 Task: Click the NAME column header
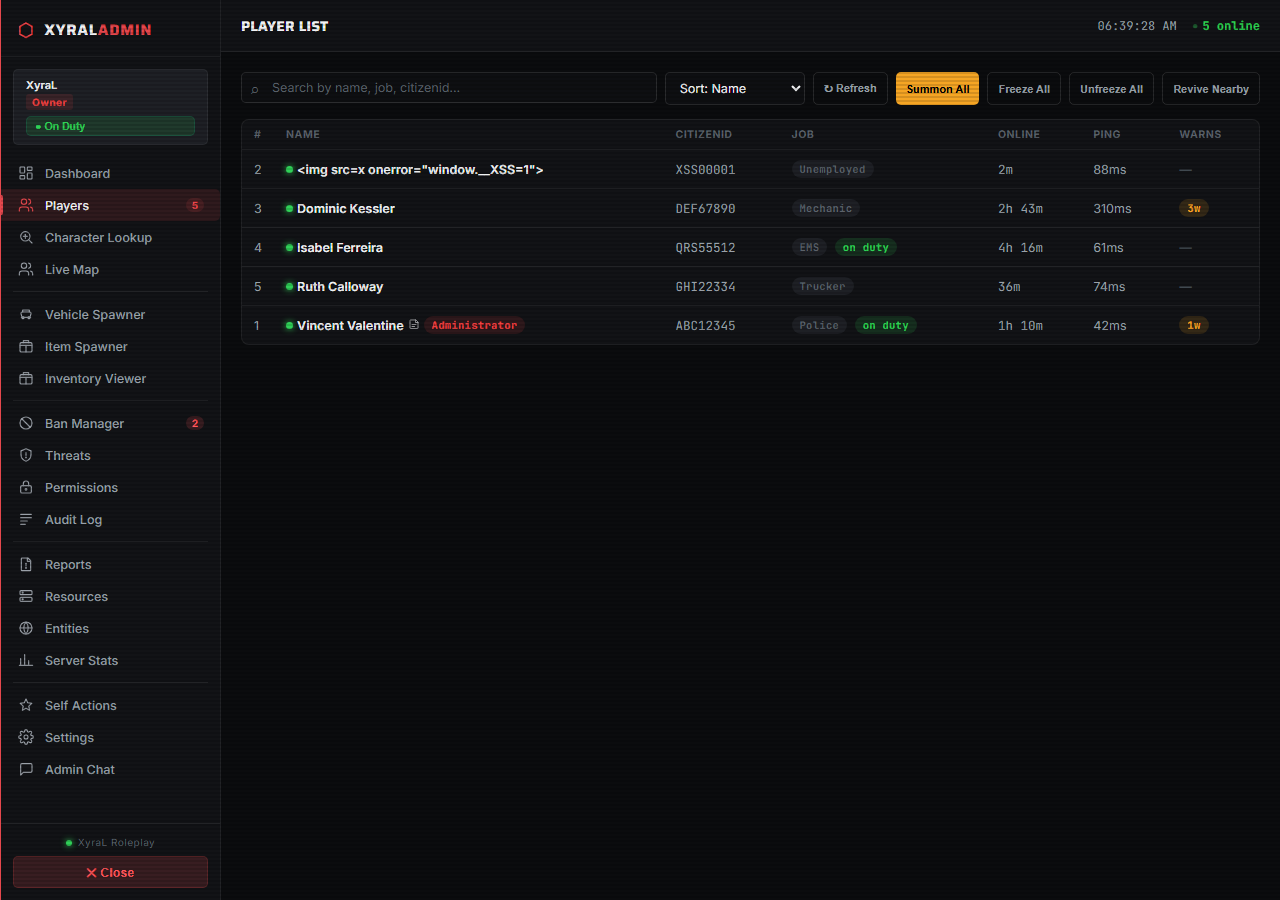pyautogui.click(x=303, y=134)
